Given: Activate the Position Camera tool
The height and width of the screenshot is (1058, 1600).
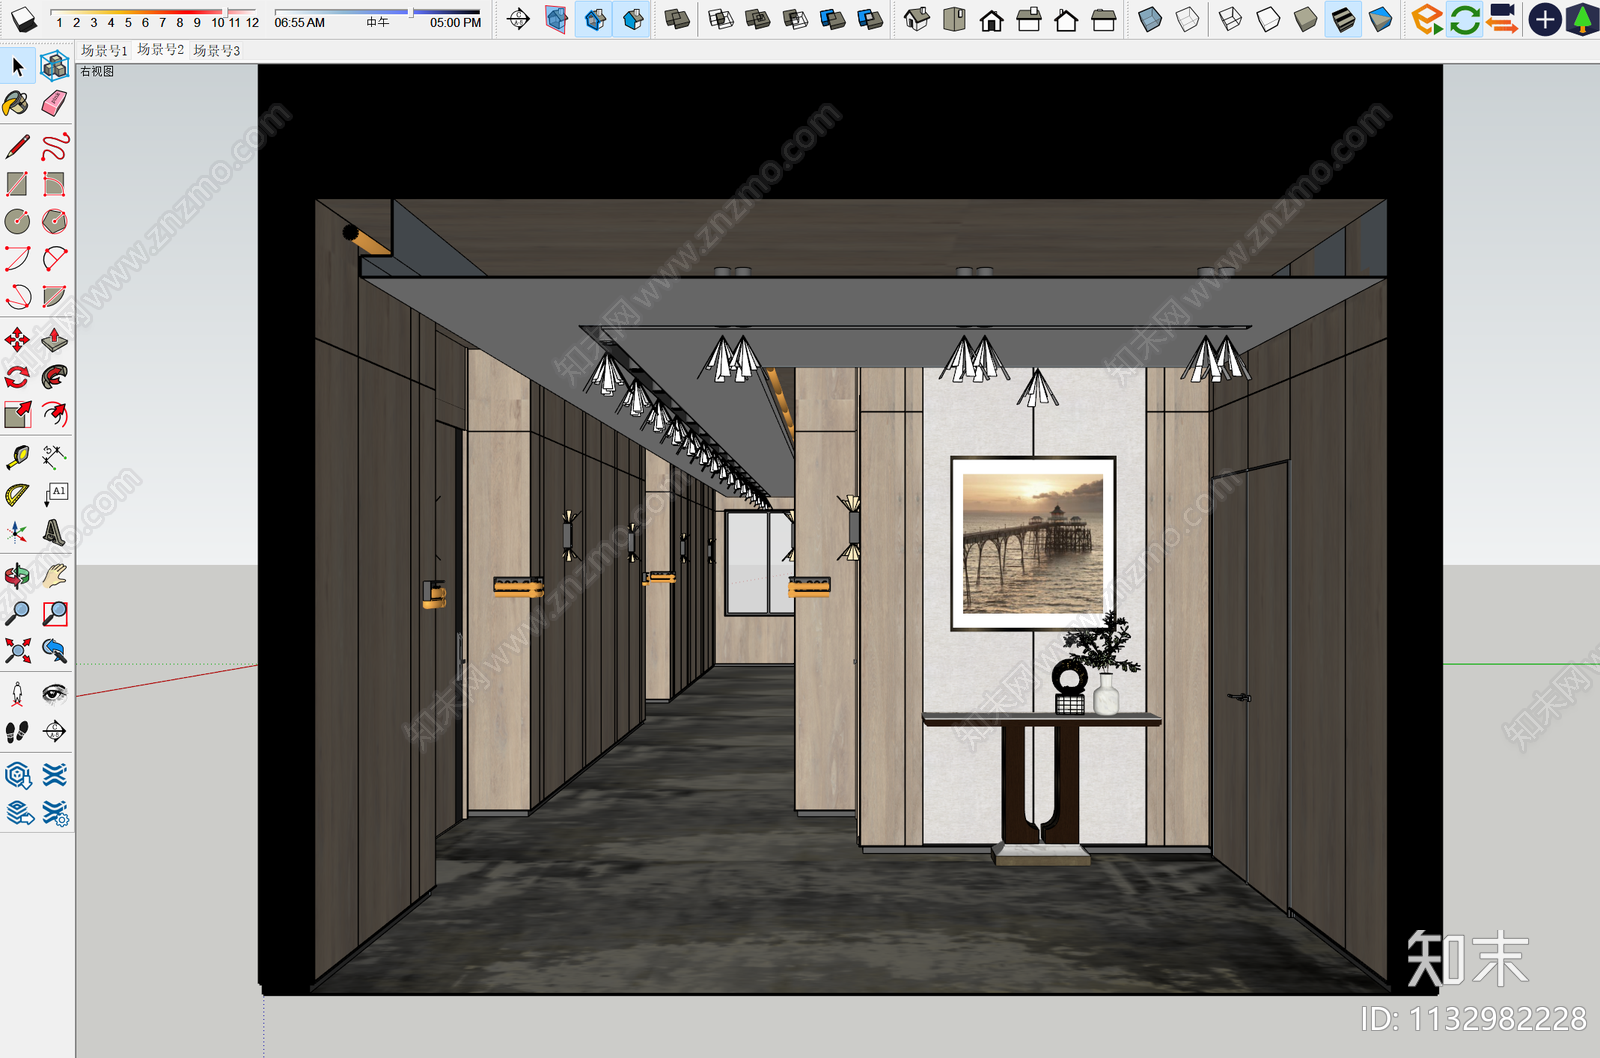Looking at the screenshot, I should pyautogui.click(x=17, y=694).
